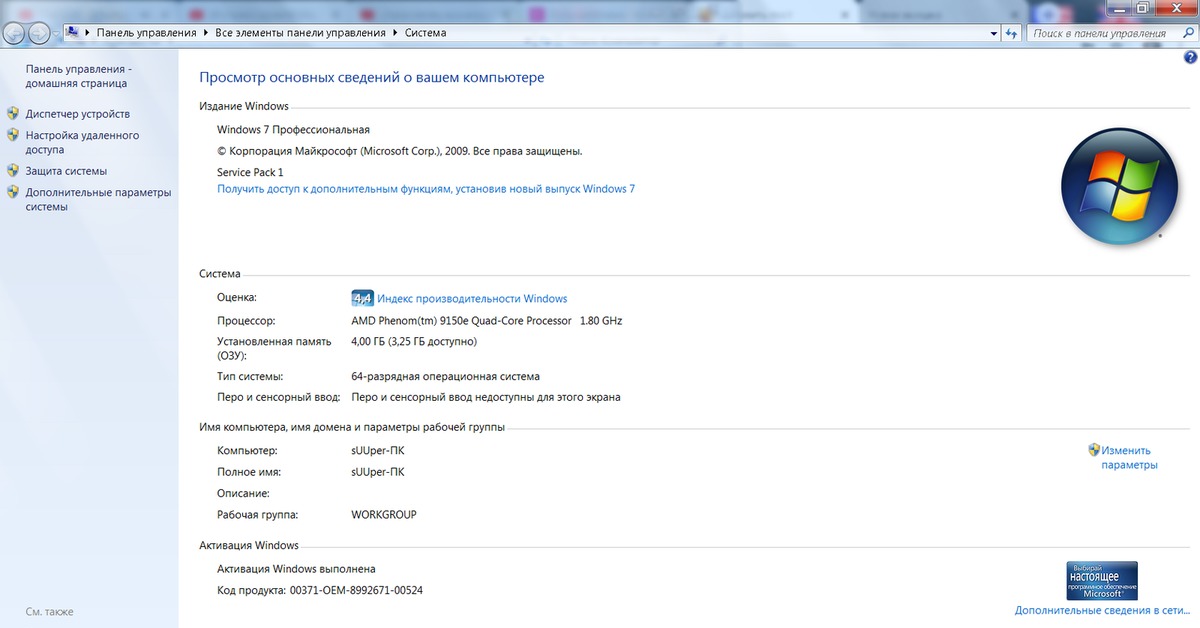This screenshot has width=1200, height=628.
Task: Click the sUUper-ПК value in the Компьютер row
Action: coord(378,450)
